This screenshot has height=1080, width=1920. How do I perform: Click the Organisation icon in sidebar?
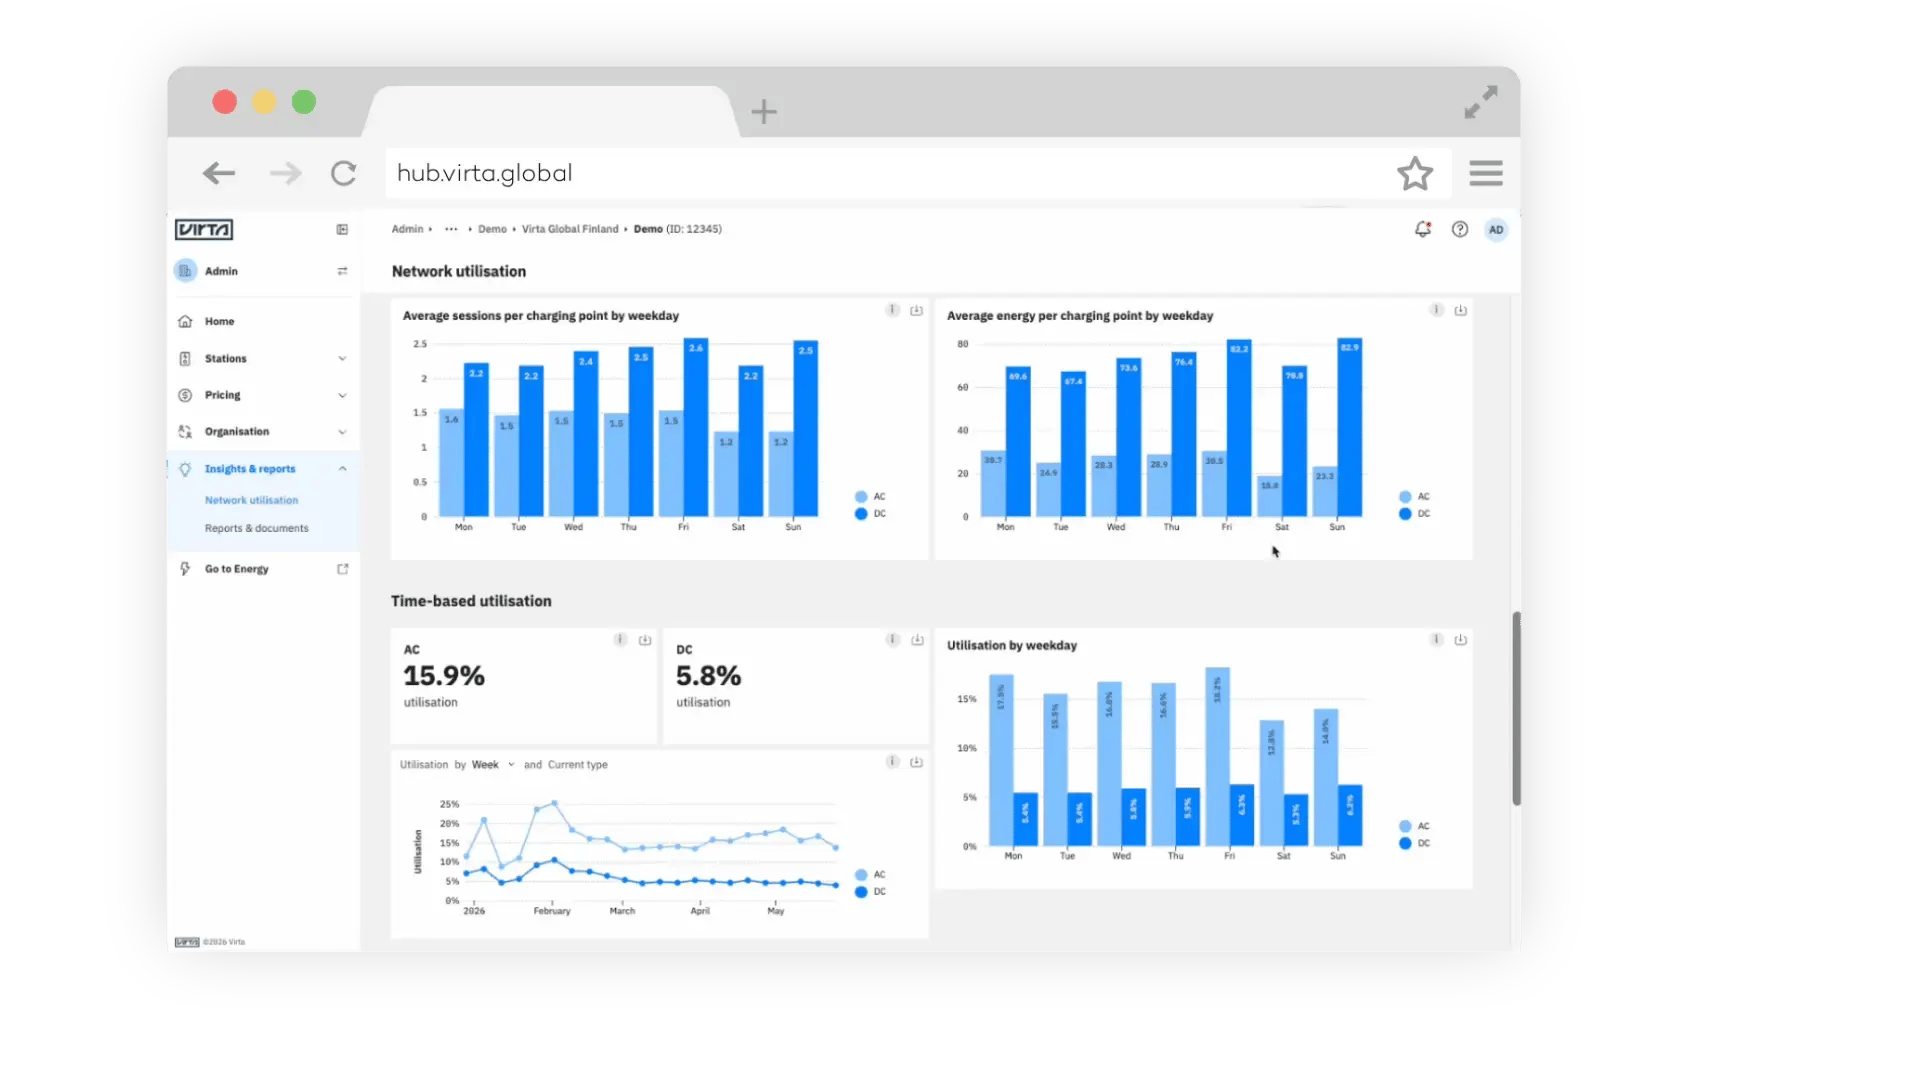pyautogui.click(x=185, y=432)
